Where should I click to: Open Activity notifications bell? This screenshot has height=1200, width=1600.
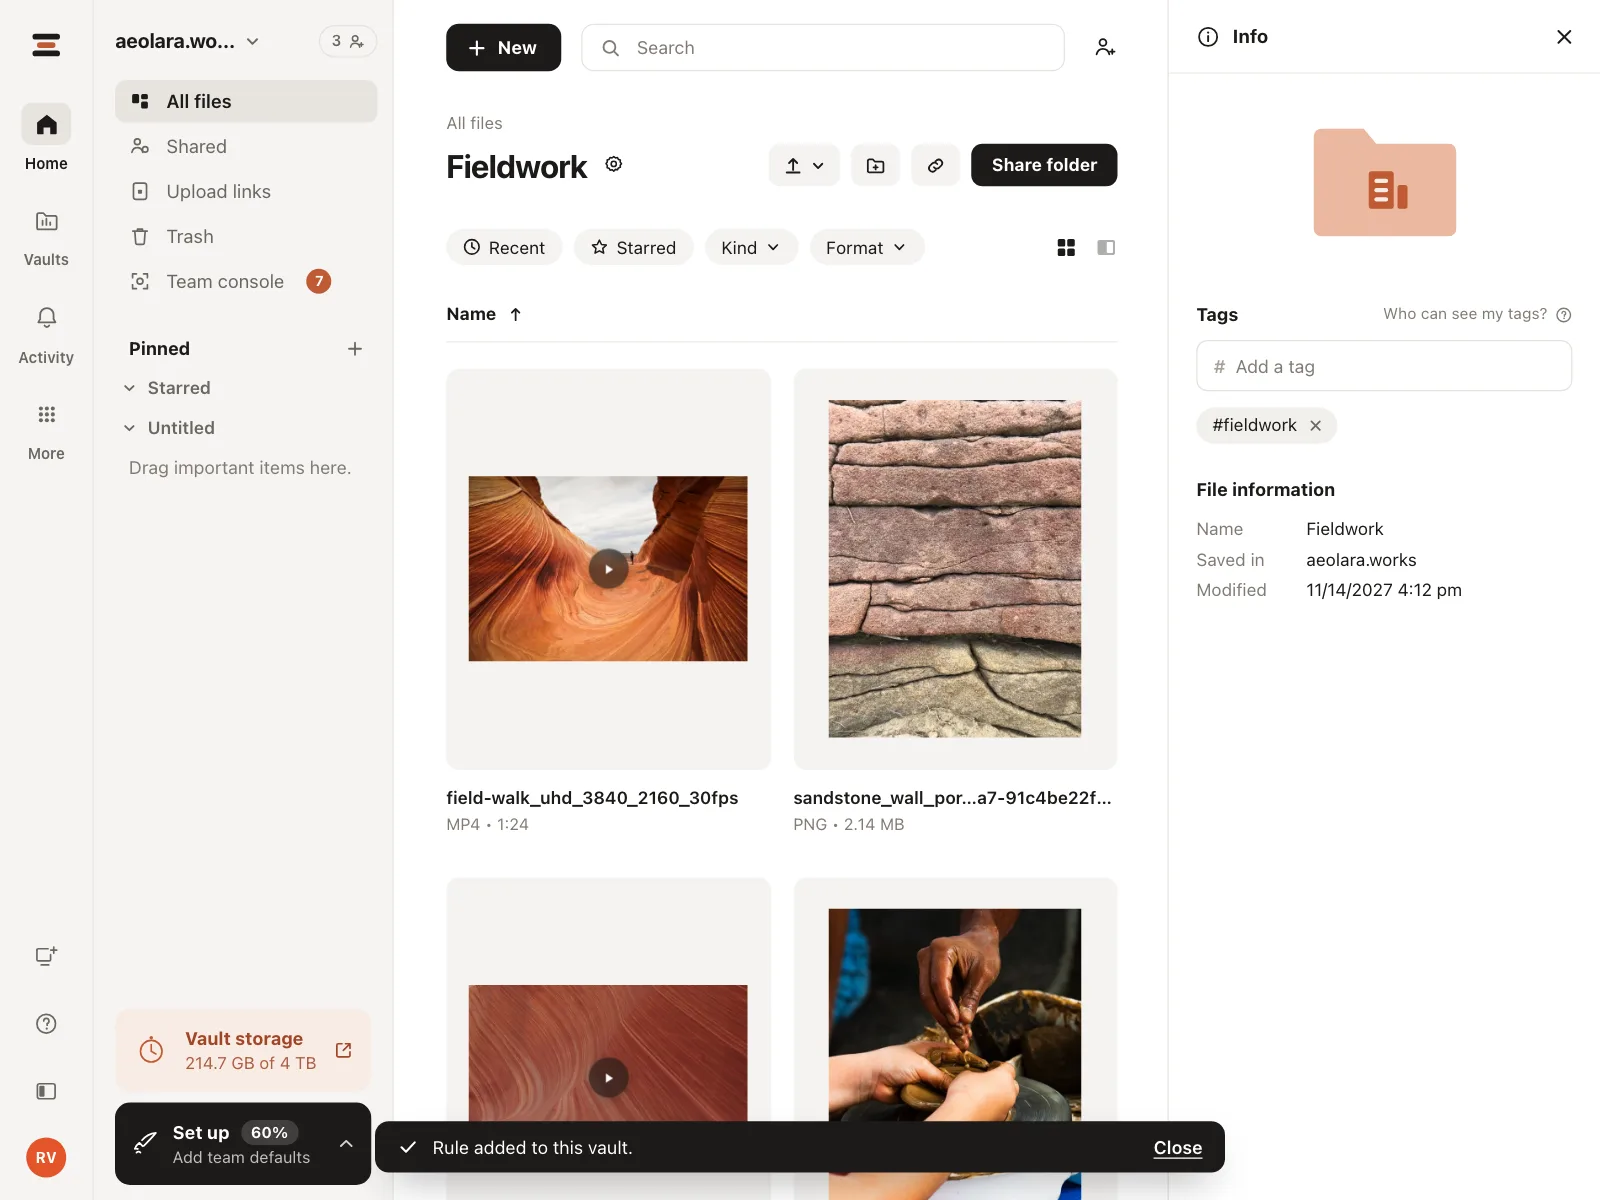(x=46, y=334)
